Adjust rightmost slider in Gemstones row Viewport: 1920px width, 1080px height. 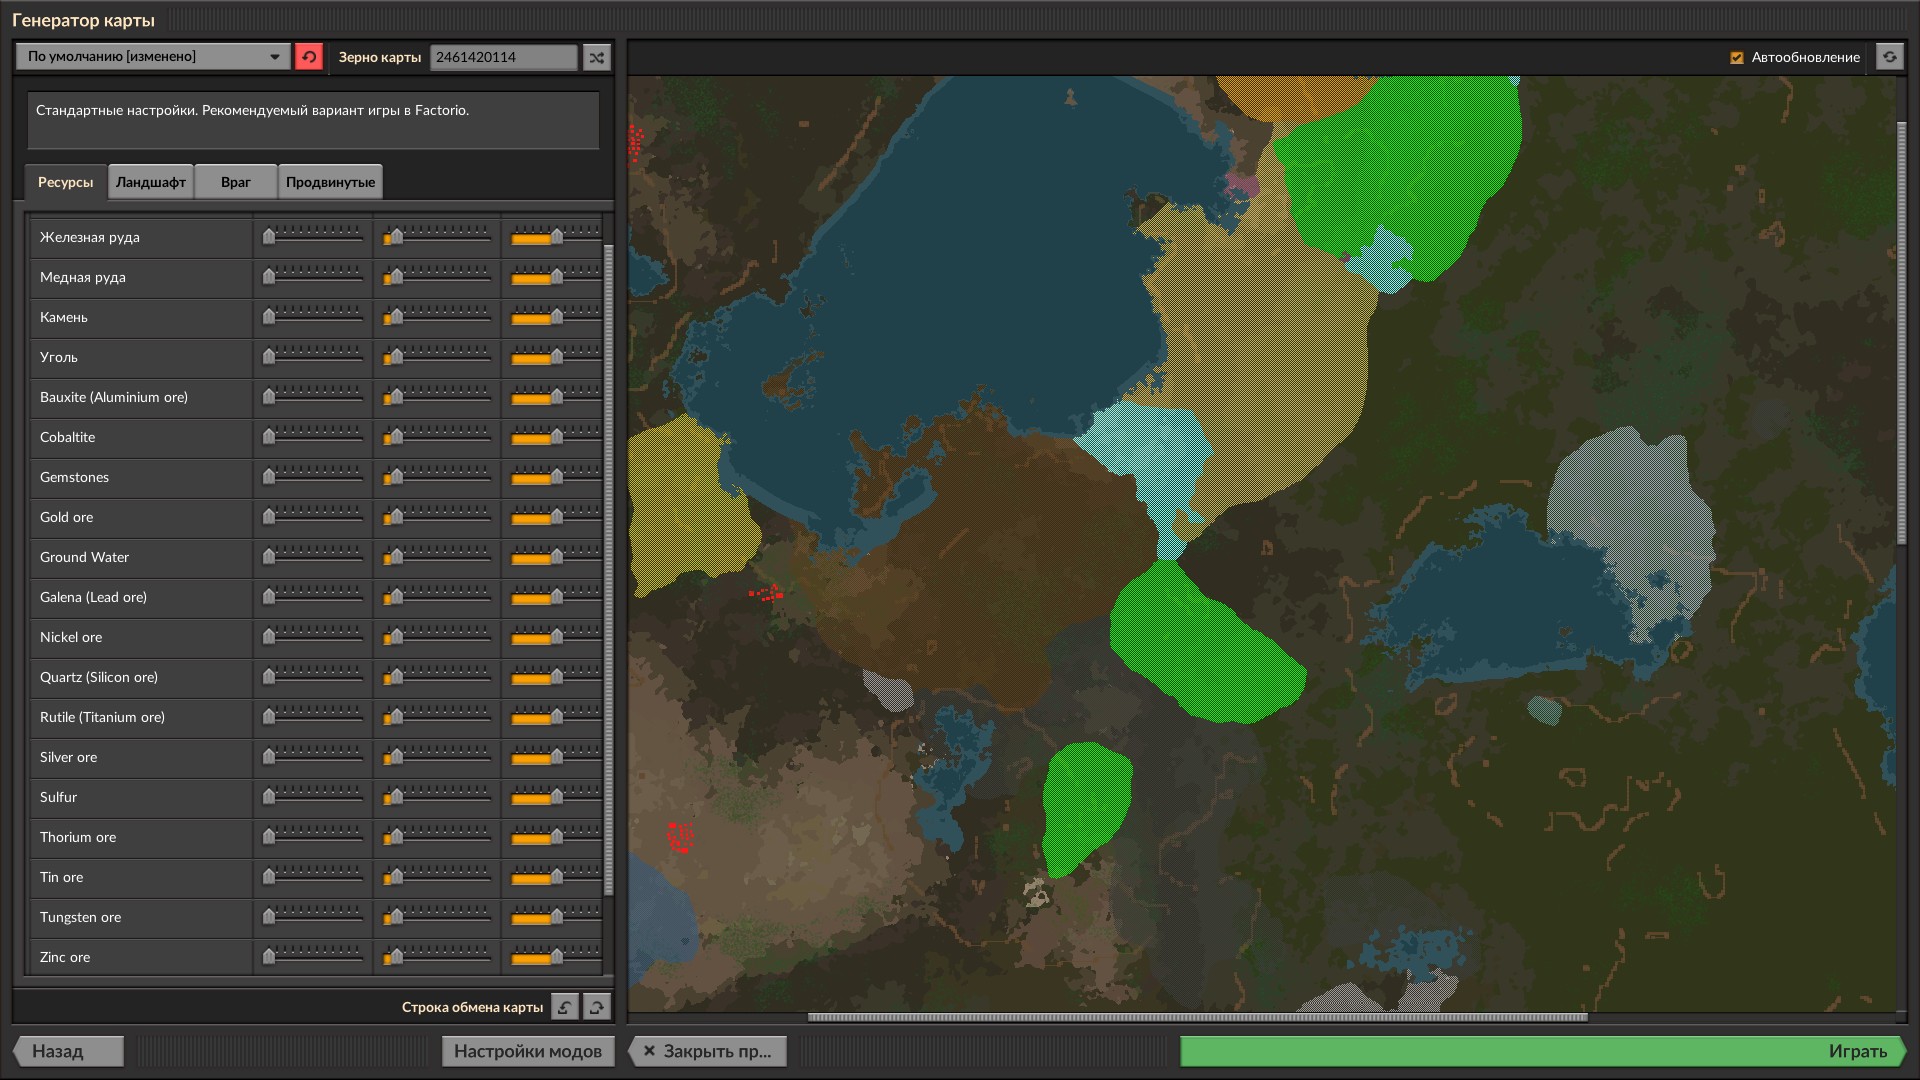tap(556, 477)
